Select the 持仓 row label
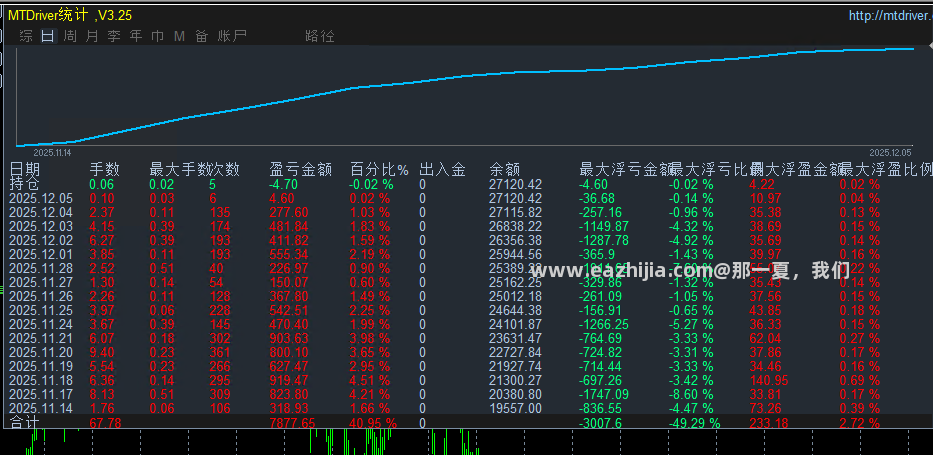The width and height of the screenshot is (933, 455). [25, 184]
